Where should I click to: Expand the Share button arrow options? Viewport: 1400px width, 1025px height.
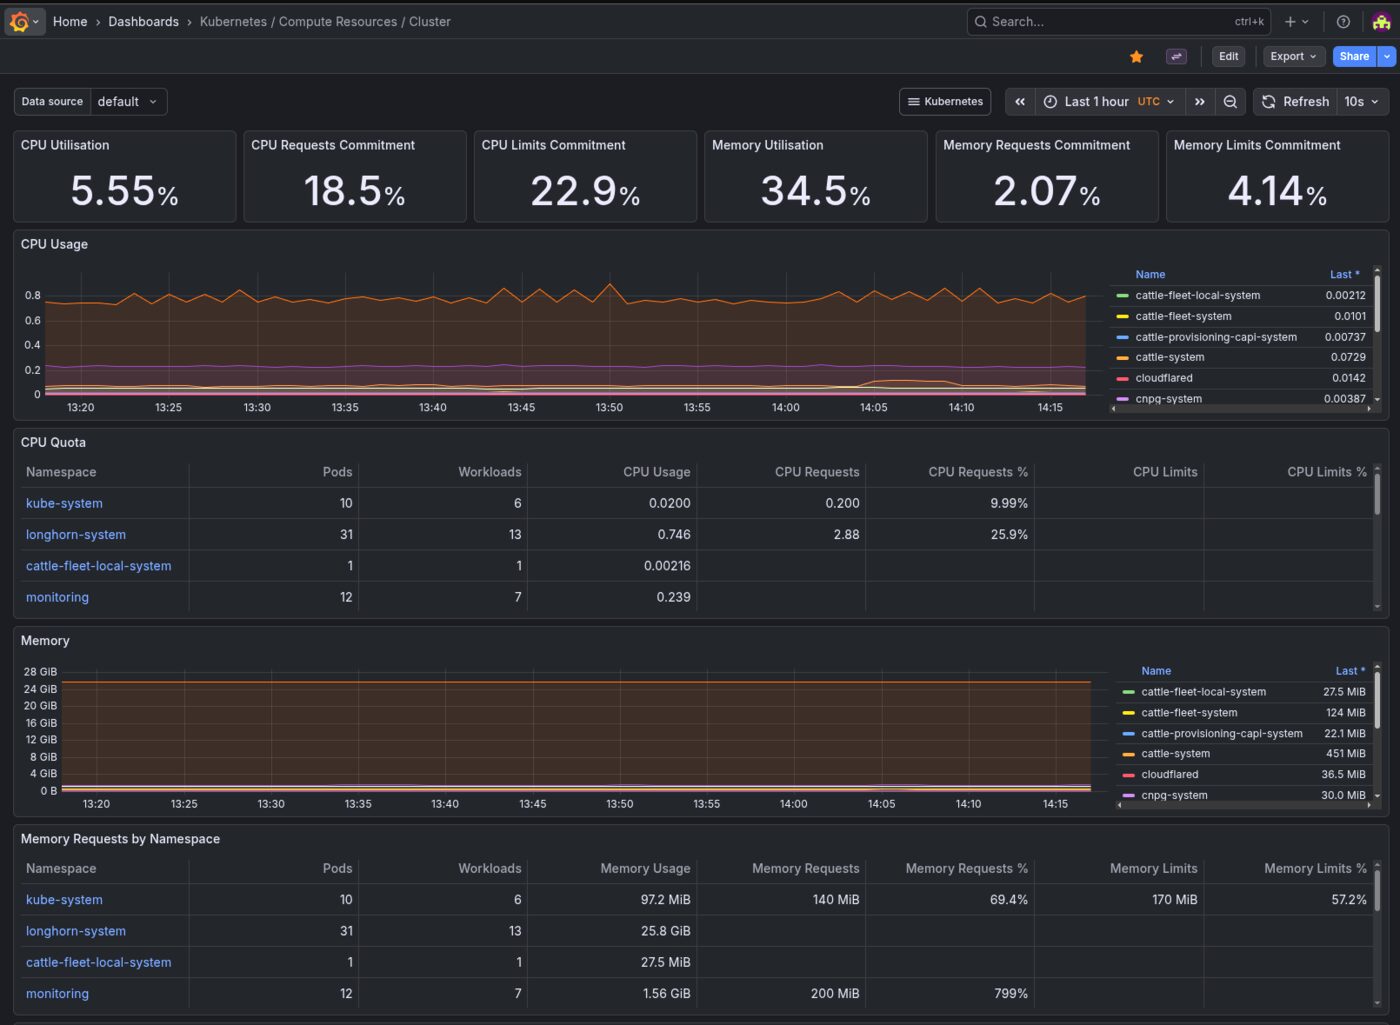(1387, 57)
